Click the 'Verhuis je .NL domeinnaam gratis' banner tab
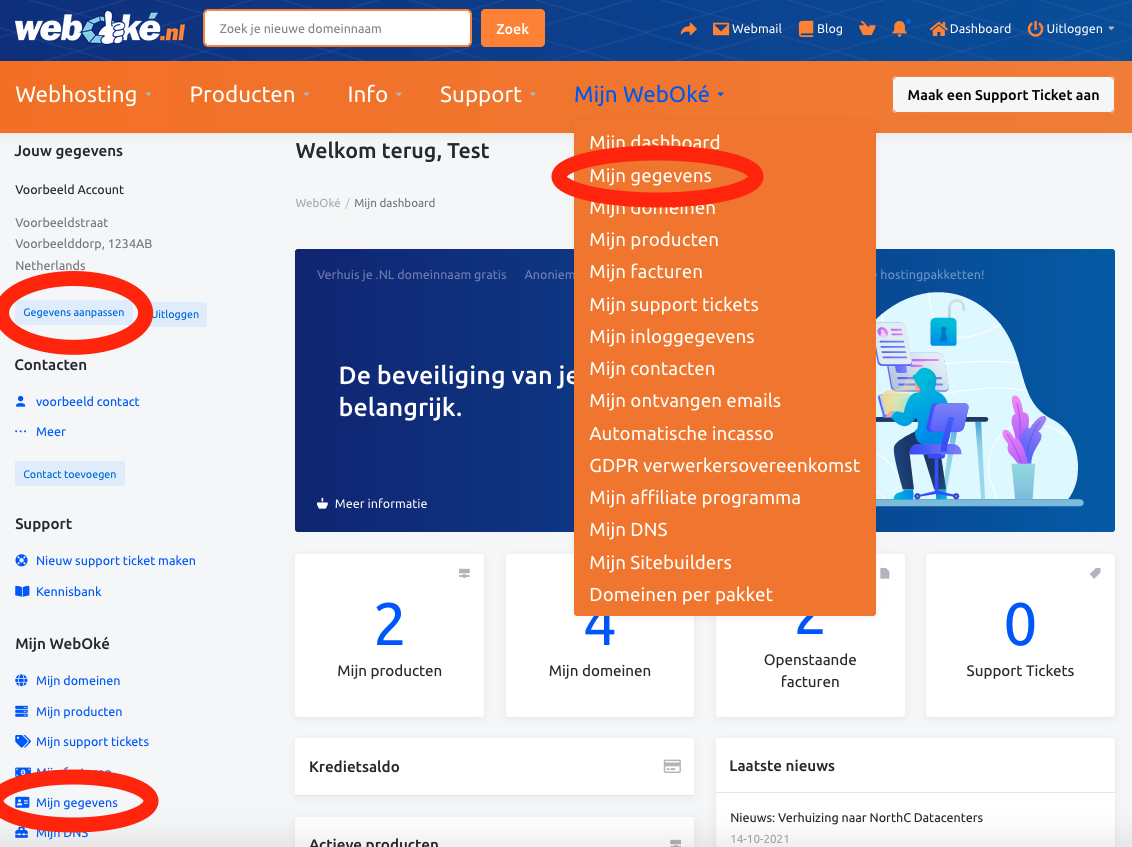1132x847 pixels. click(x=412, y=274)
